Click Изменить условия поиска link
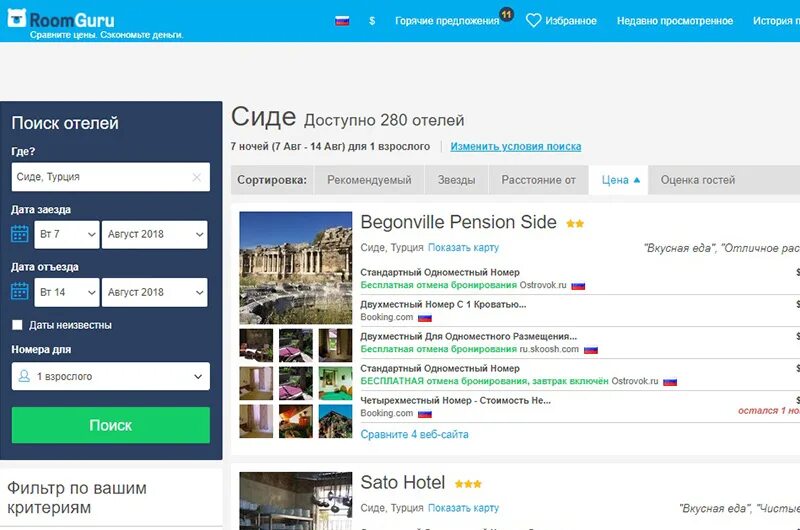This screenshot has height=530, width=800. 516,146
